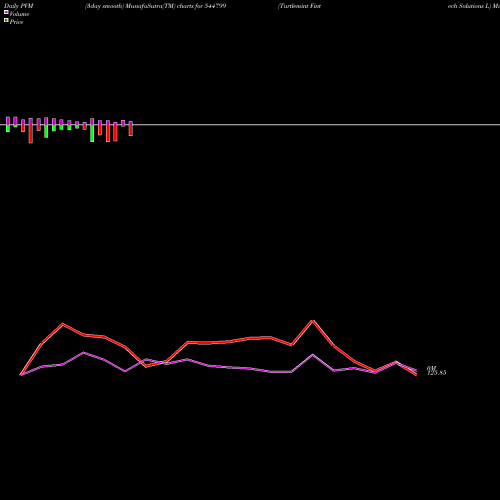Click the "Price" legend label
Image resolution: width=500 pixels, height=500 pixels.
pos(16,22)
